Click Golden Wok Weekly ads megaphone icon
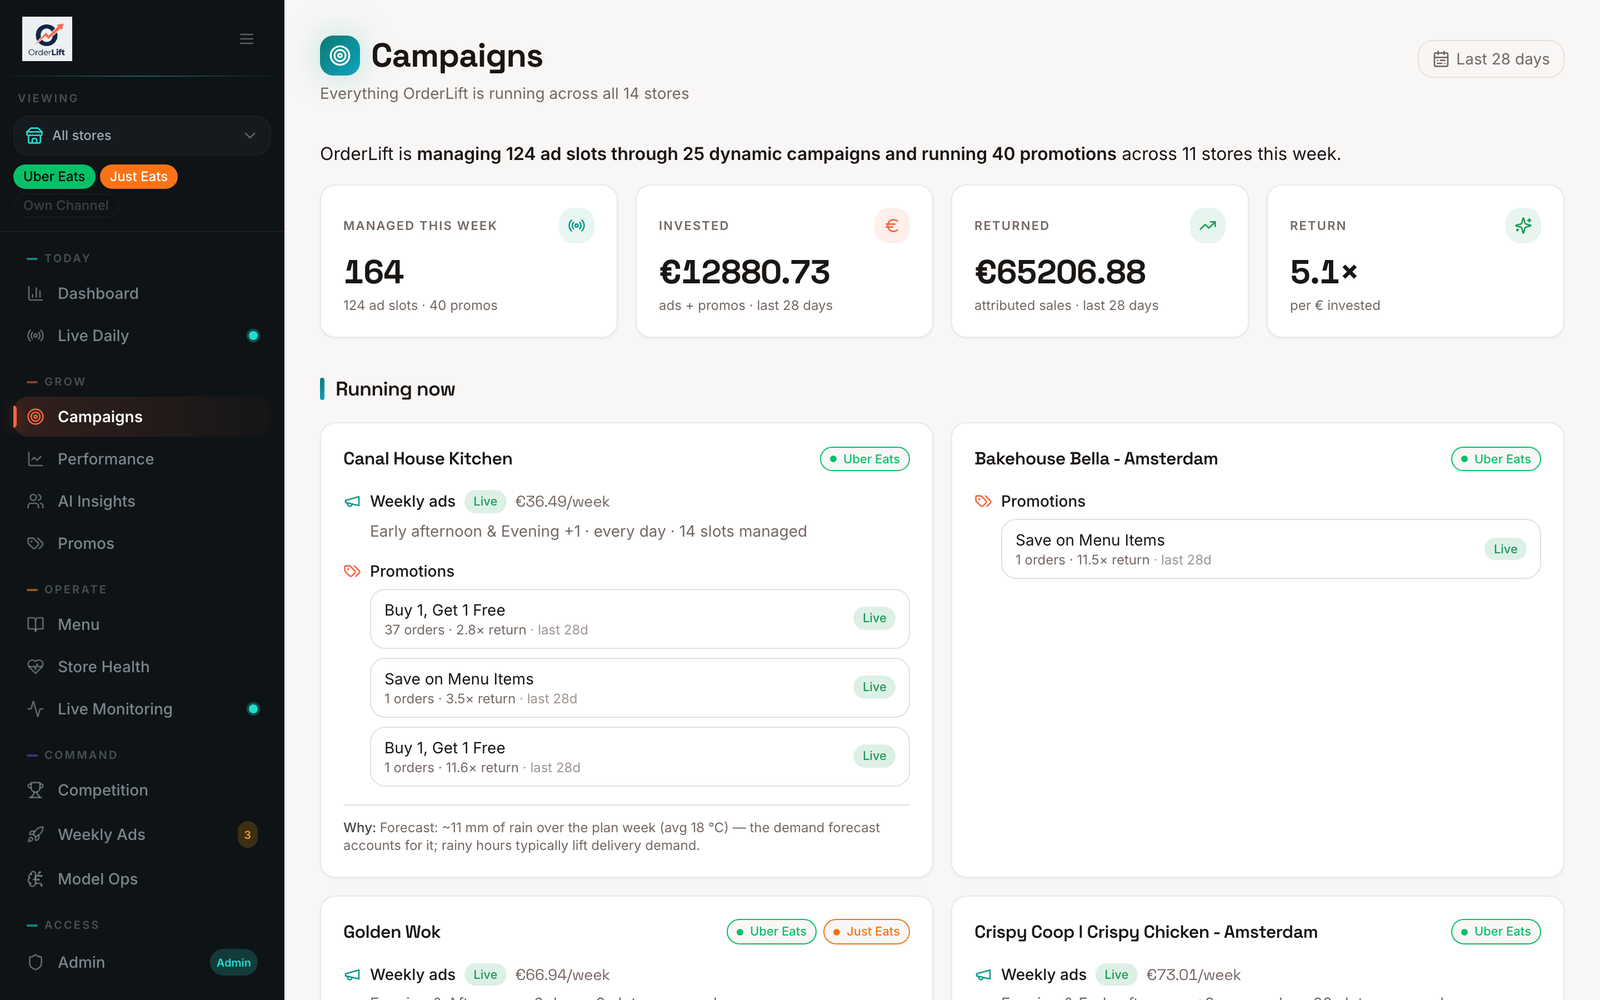 [x=352, y=975]
